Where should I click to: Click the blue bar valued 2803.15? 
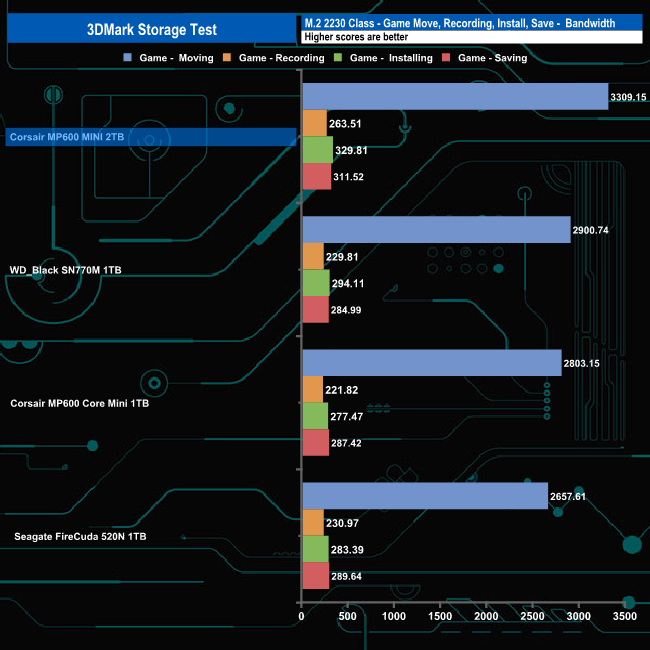[x=432, y=363]
